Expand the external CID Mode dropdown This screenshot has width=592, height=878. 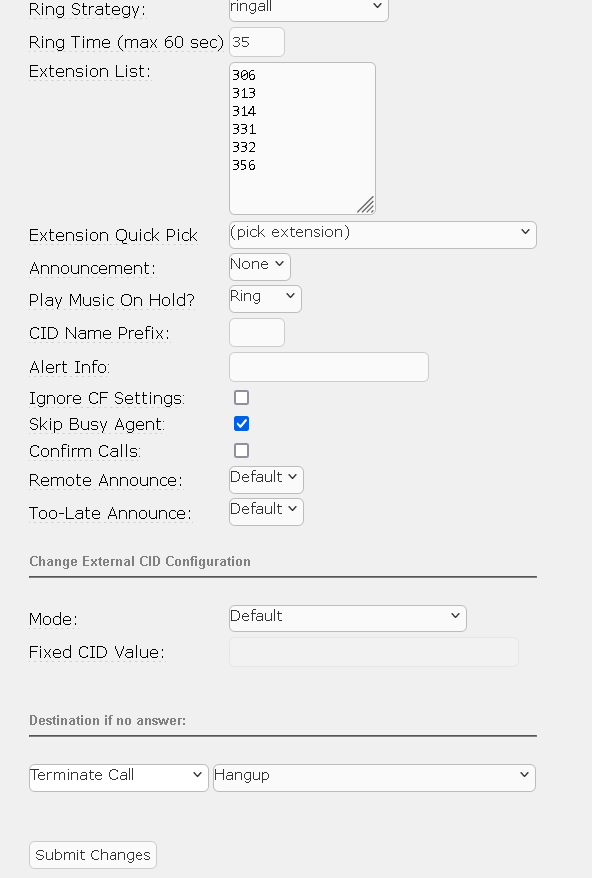(x=348, y=618)
